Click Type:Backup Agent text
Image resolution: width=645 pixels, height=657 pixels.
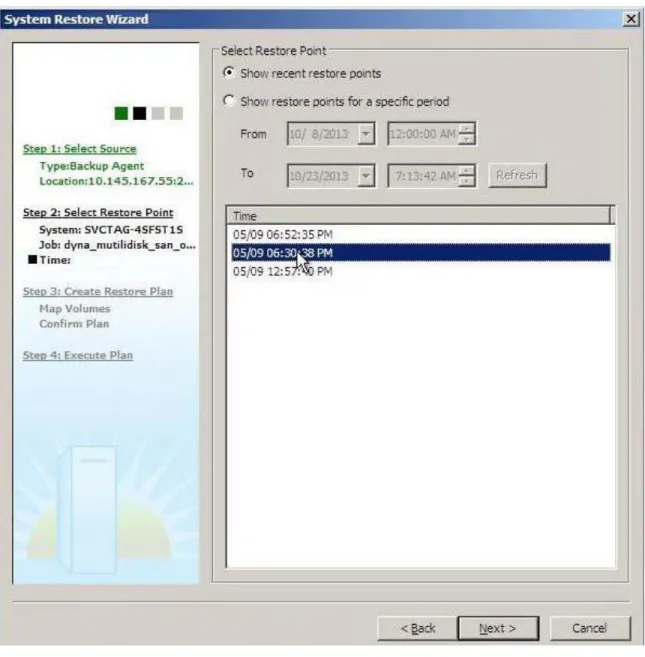pyautogui.click(x=92, y=166)
